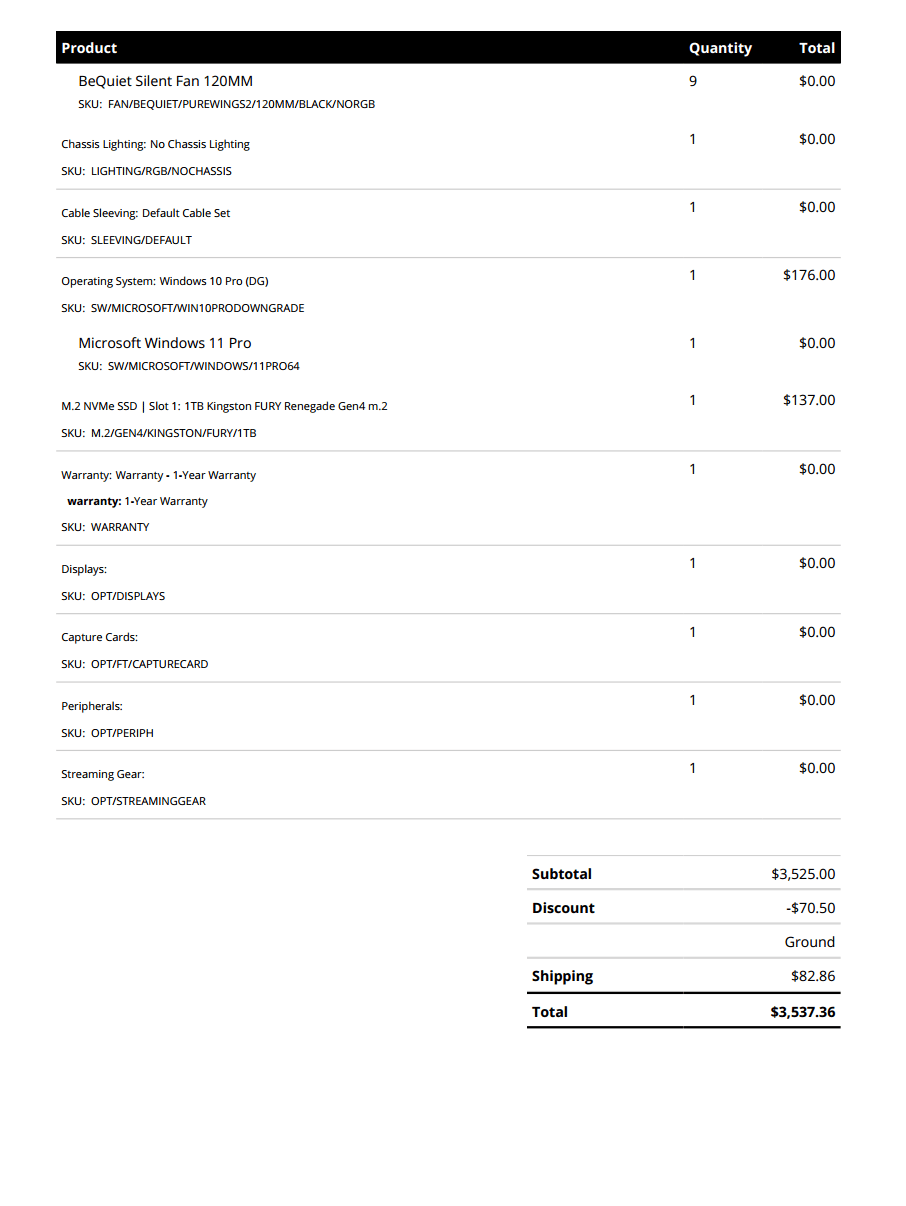The height and width of the screenshot is (1206, 906).
Task: Click the Streaming Gear: row label
Action: [x=103, y=774]
